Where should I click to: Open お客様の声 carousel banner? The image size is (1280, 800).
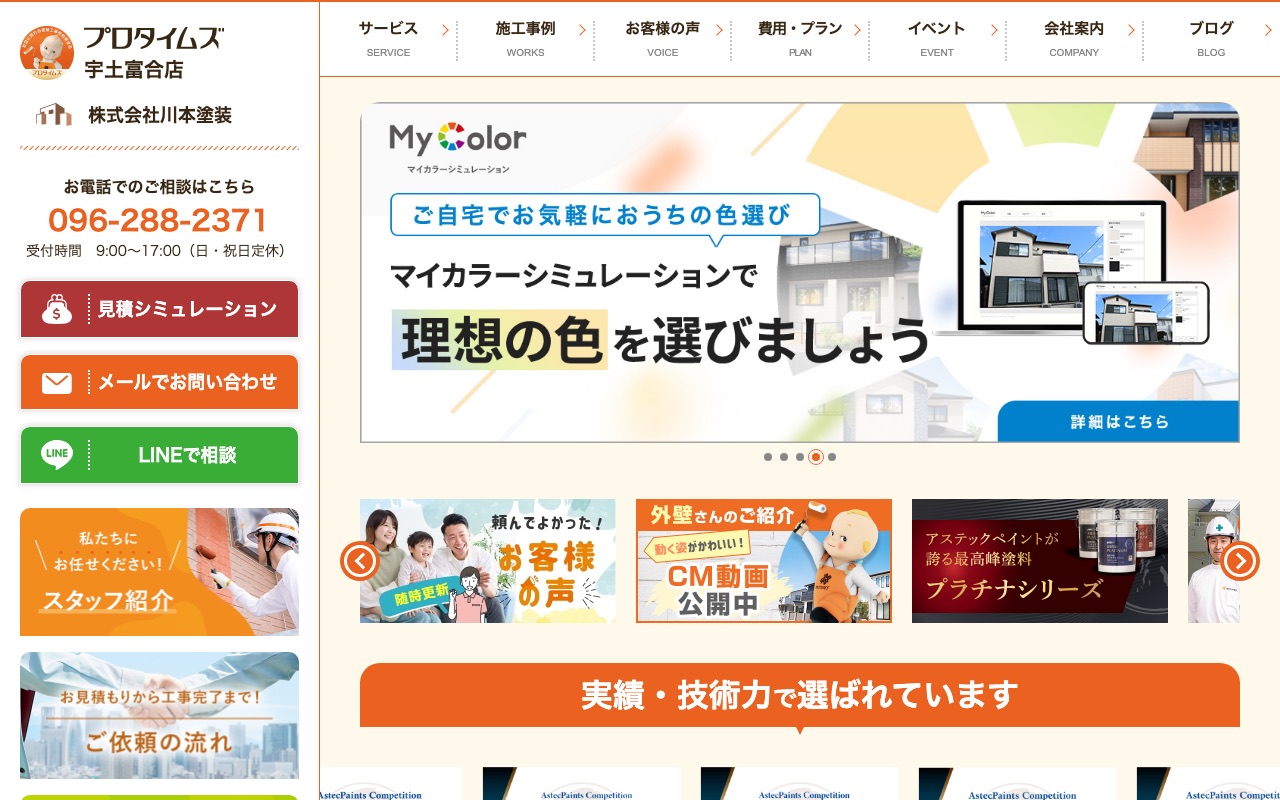click(488, 561)
